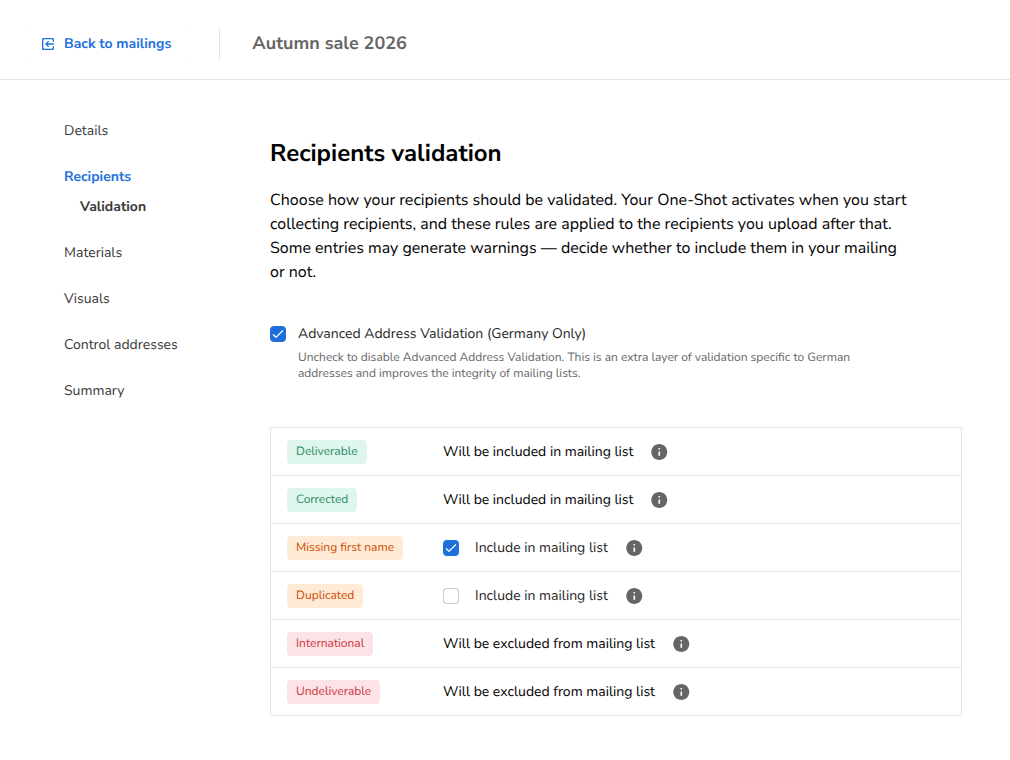The width and height of the screenshot is (1010, 760).
Task: Click Advanced Address Validation (Germany Only) label
Action: pyautogui.click(x=441, y=334)
